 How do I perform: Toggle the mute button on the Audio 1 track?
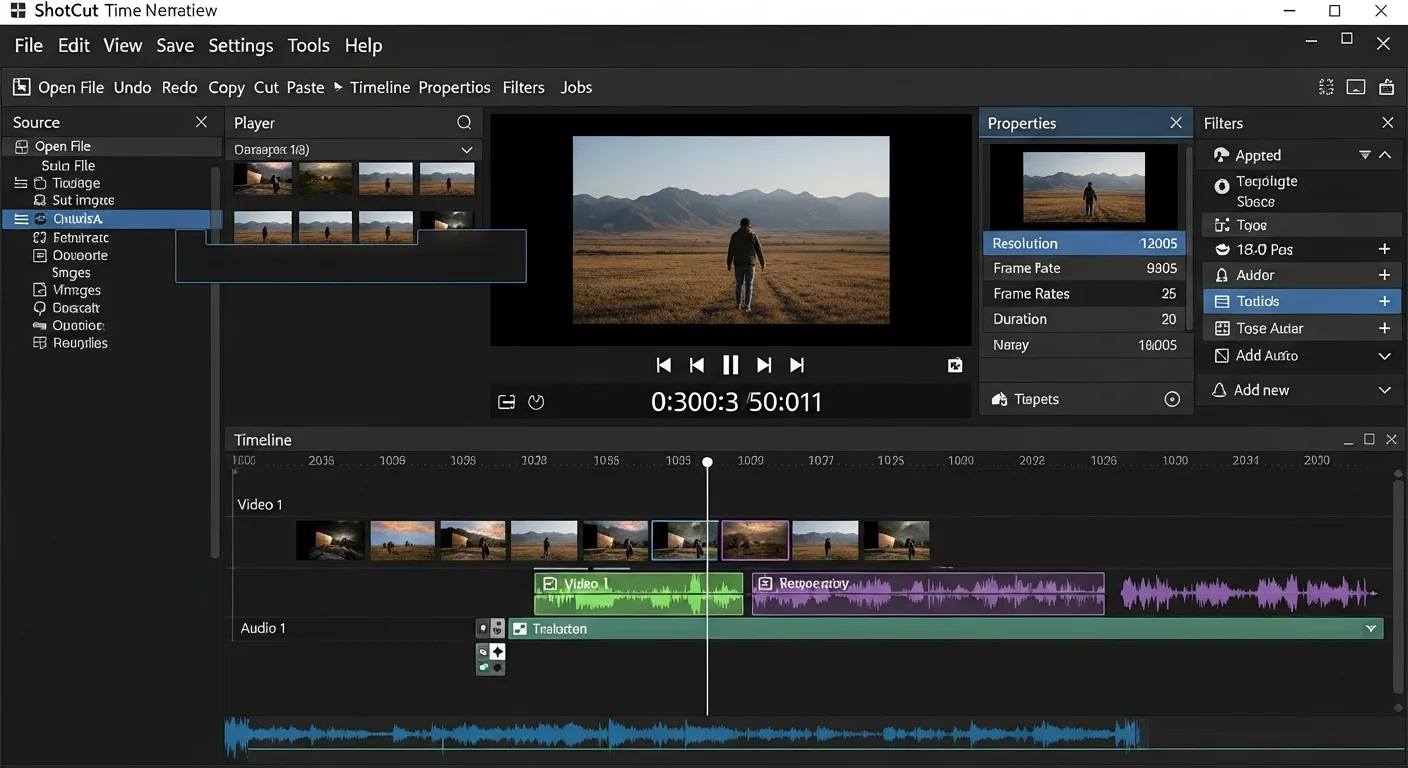483,628
